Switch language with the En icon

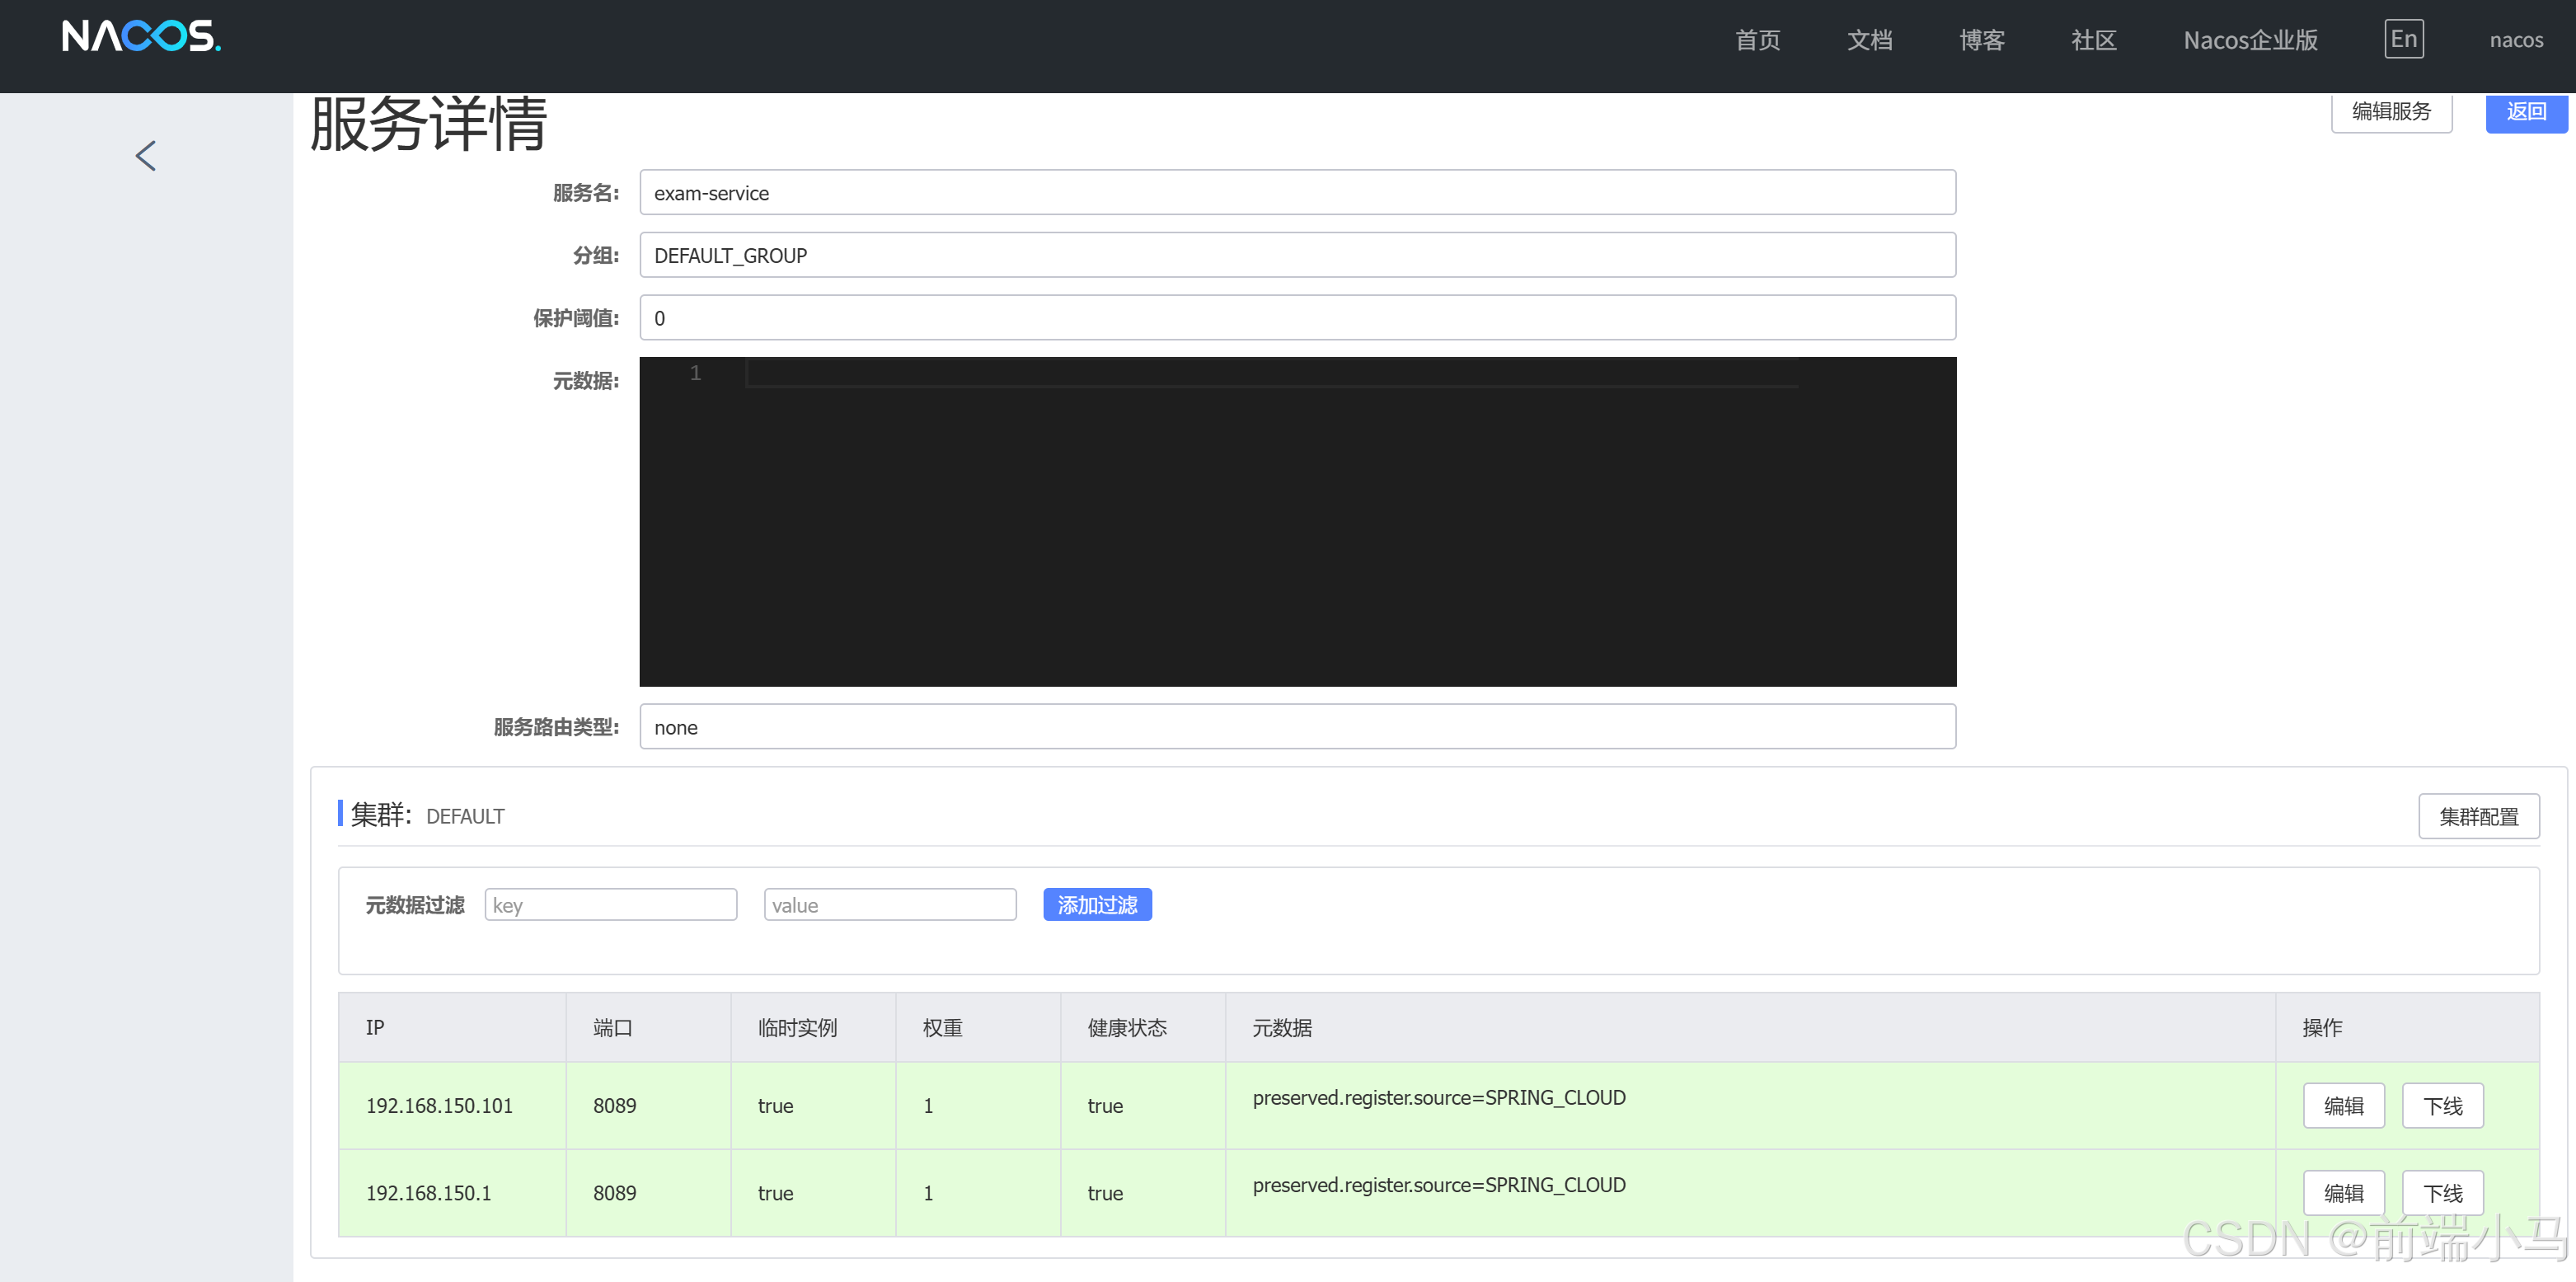click(x=2403, y=39)
